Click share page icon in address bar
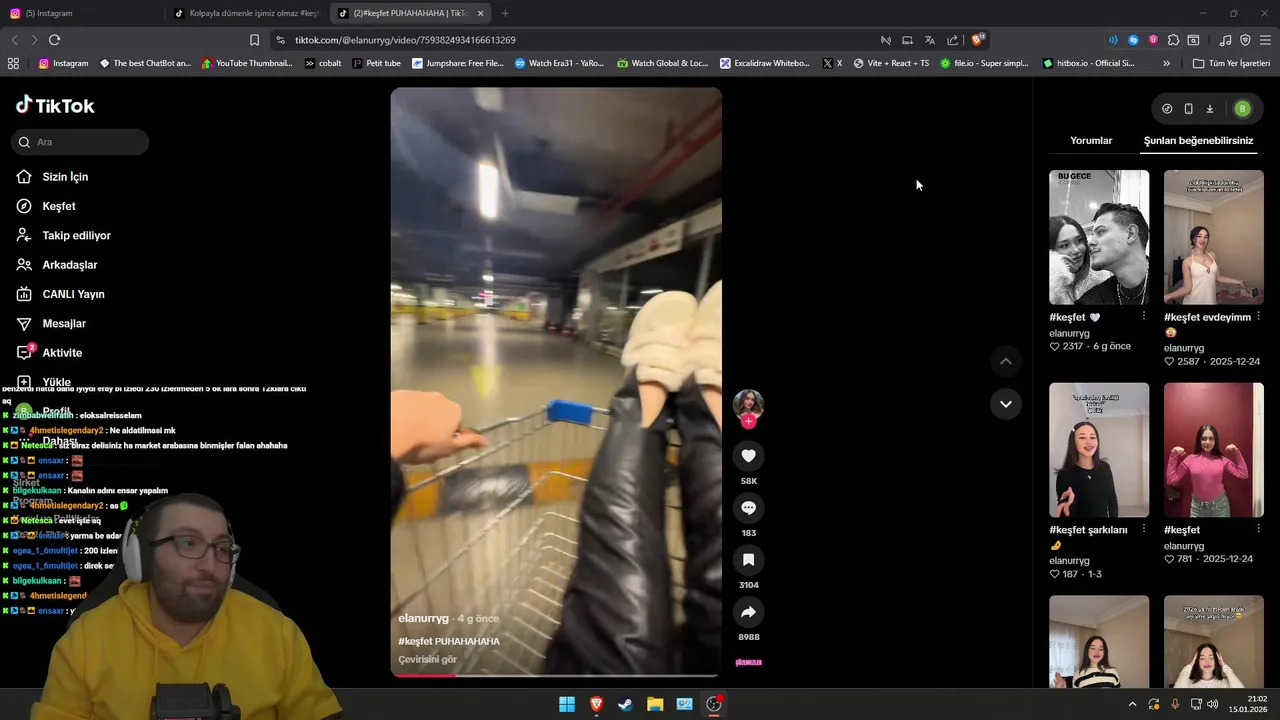 tap(953, 40)
